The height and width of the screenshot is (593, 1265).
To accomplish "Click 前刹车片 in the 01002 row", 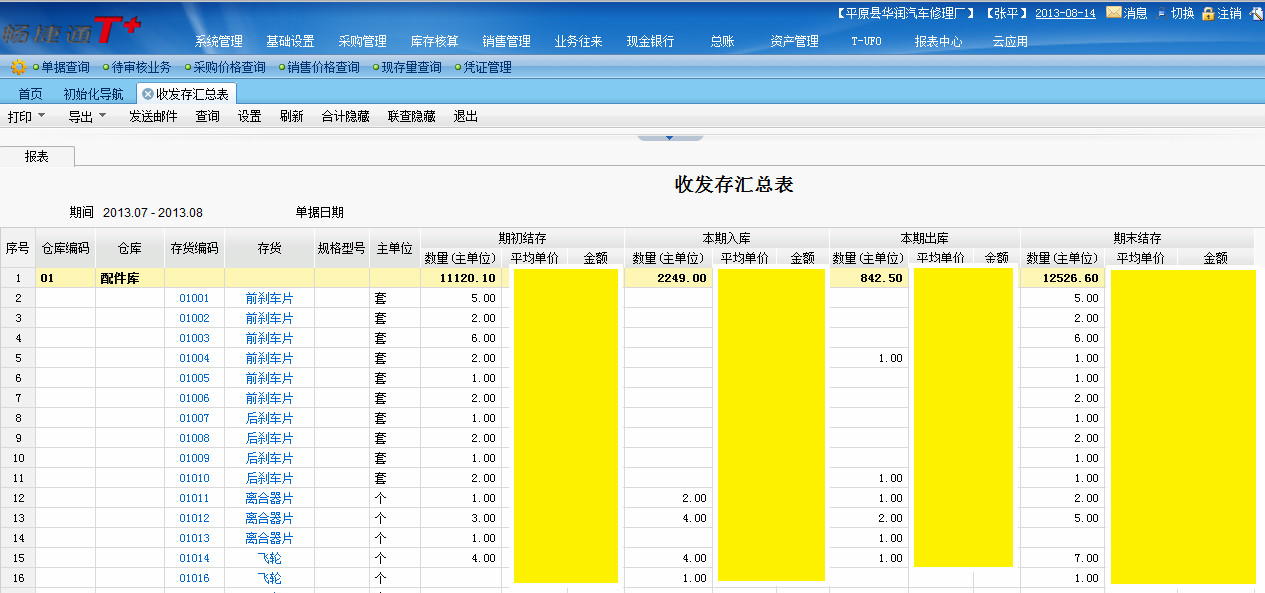I will [x=269, y=318].
